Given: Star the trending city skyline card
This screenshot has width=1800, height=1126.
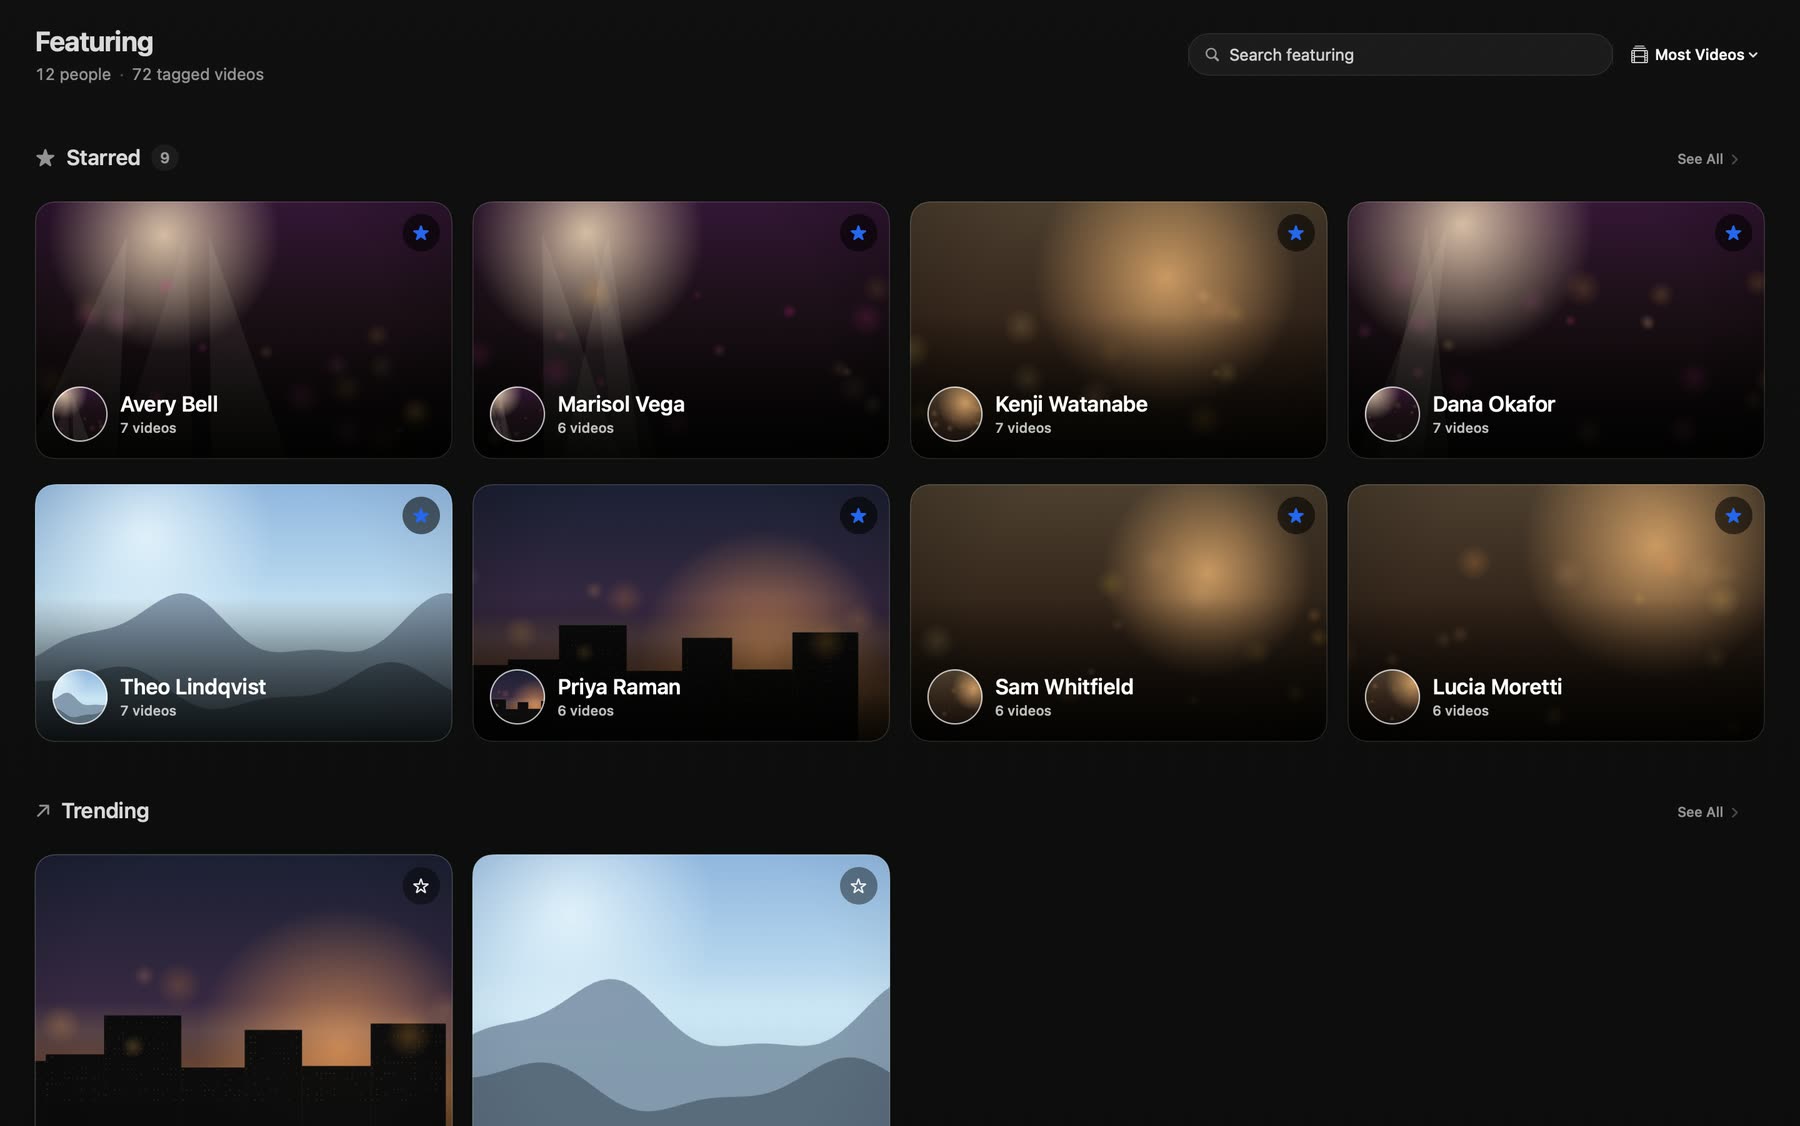Looking at the screenshot, I should (x=421, y=886).
